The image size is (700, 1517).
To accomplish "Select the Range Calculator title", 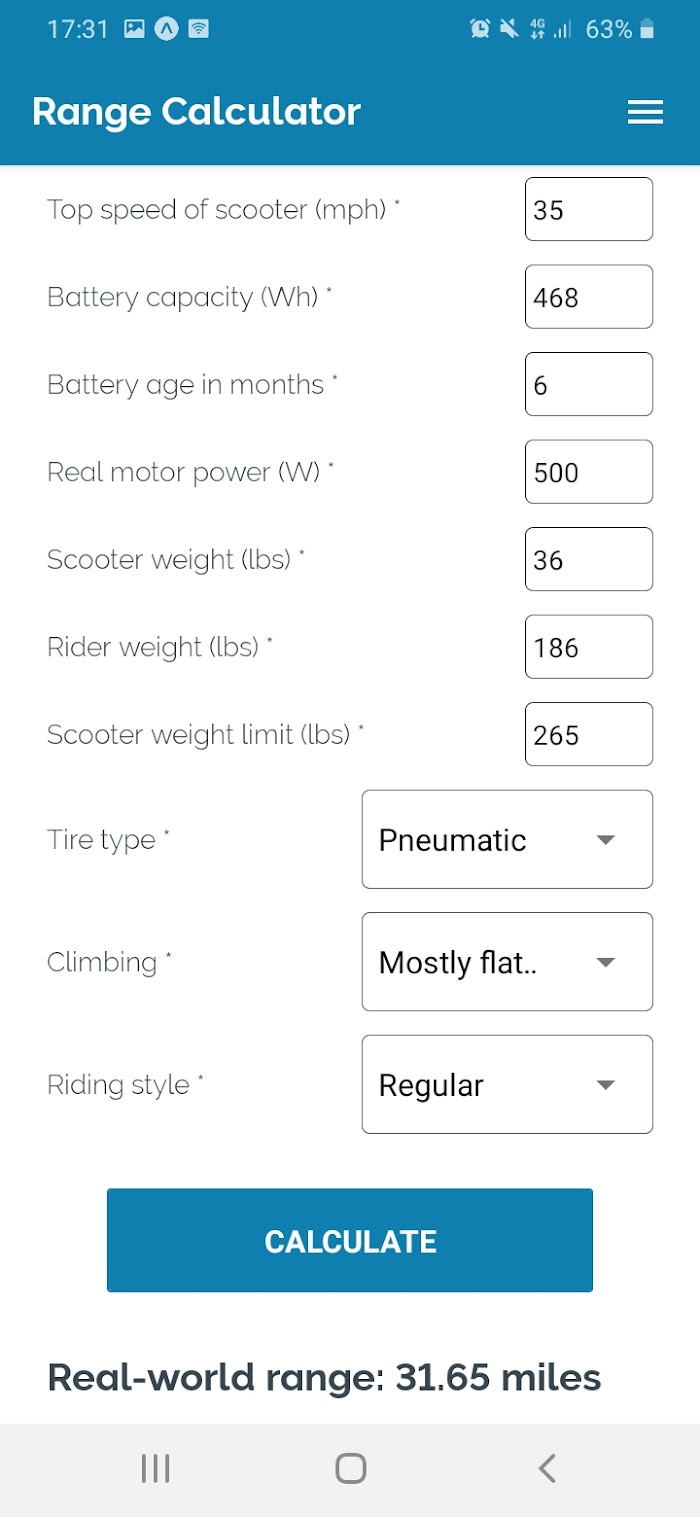I will 196,112.
